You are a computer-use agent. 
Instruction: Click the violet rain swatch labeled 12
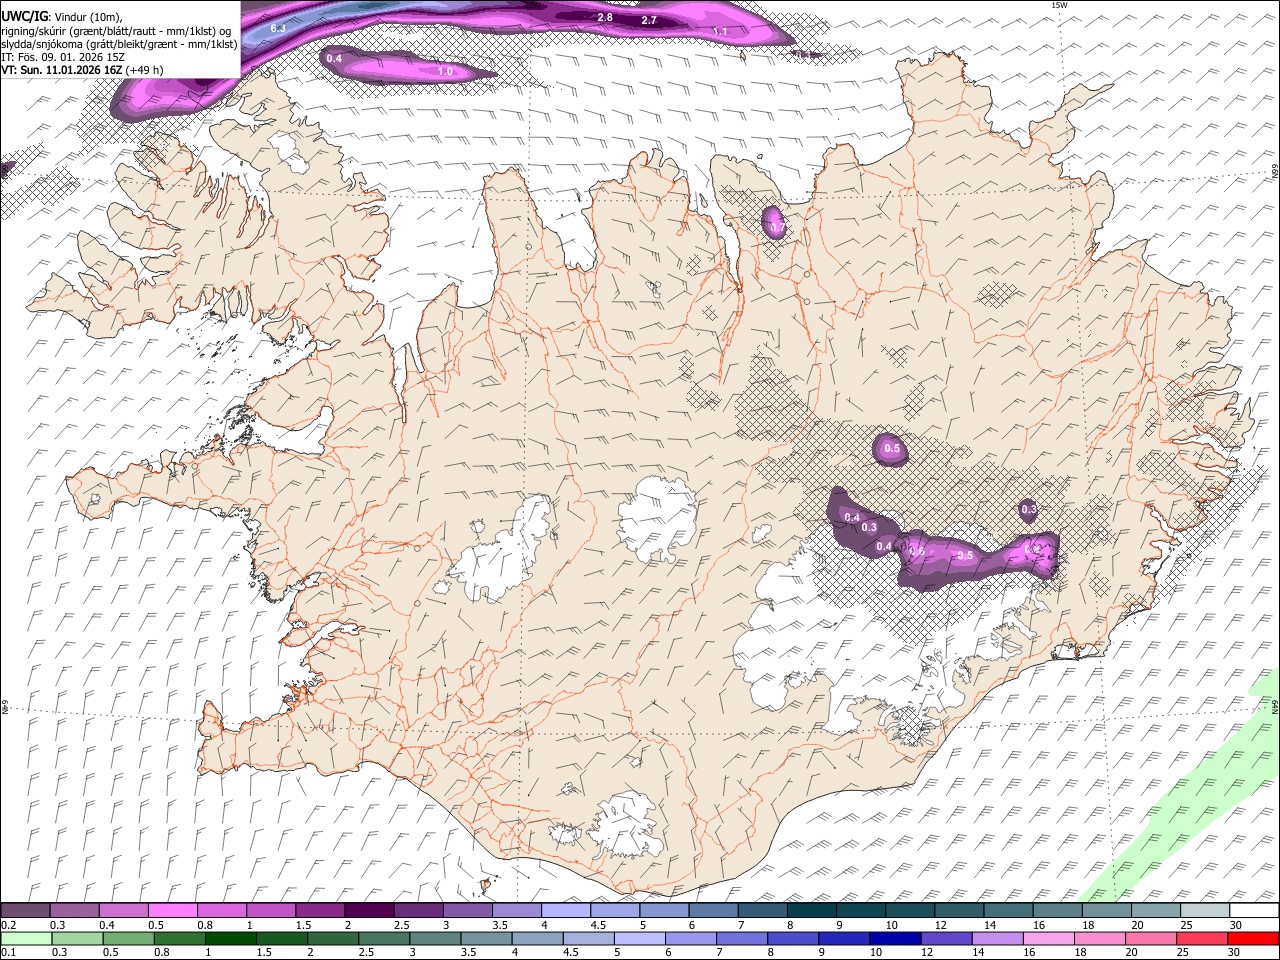tap(946, 938)
